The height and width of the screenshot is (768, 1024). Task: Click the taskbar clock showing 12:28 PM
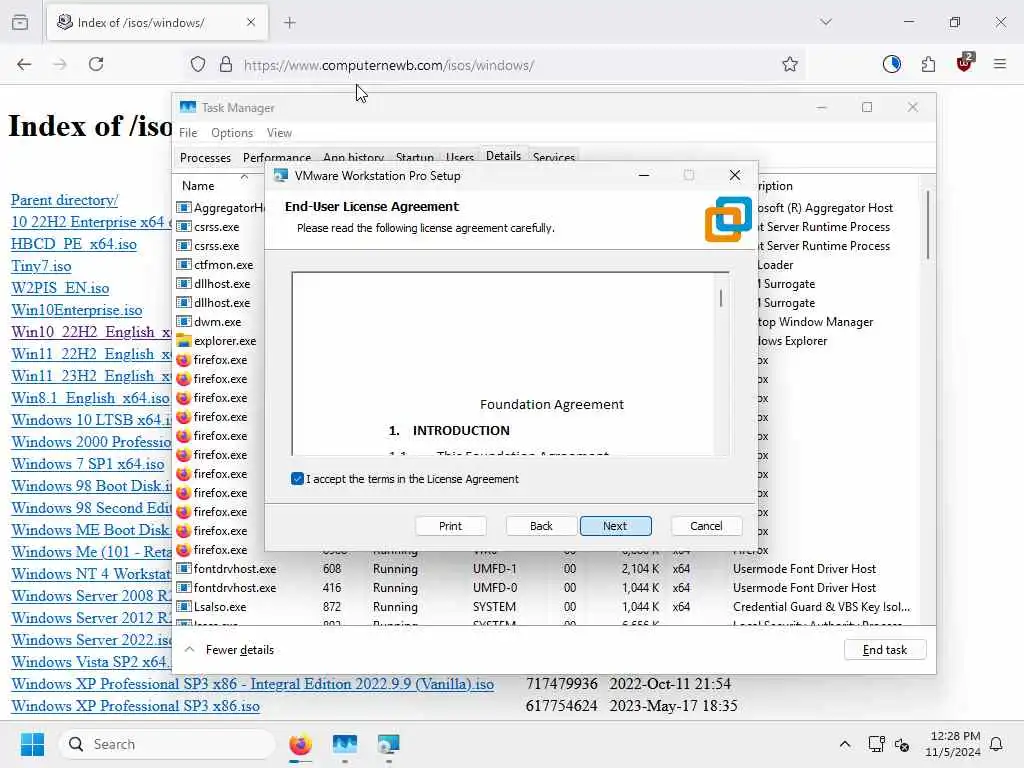tap(953, 744)
